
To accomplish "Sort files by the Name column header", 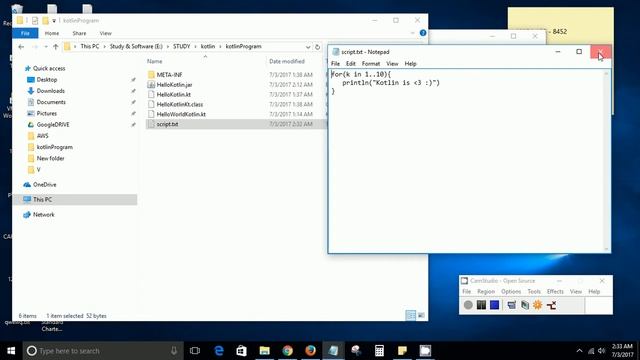I will (x=154, y=61).
